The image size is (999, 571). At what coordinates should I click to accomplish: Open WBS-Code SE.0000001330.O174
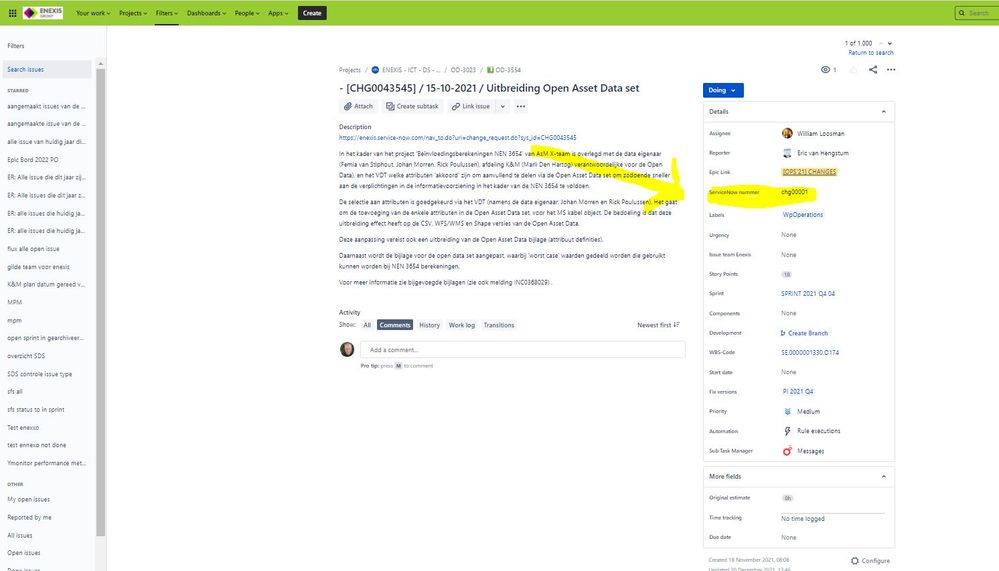(x=810, y=352)
